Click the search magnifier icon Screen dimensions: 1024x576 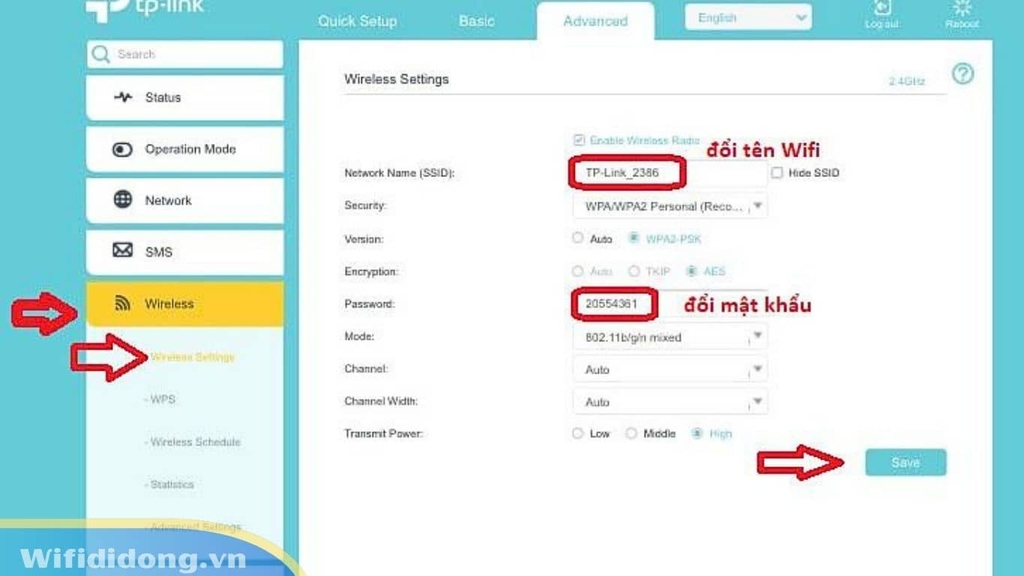click(103, 54)
